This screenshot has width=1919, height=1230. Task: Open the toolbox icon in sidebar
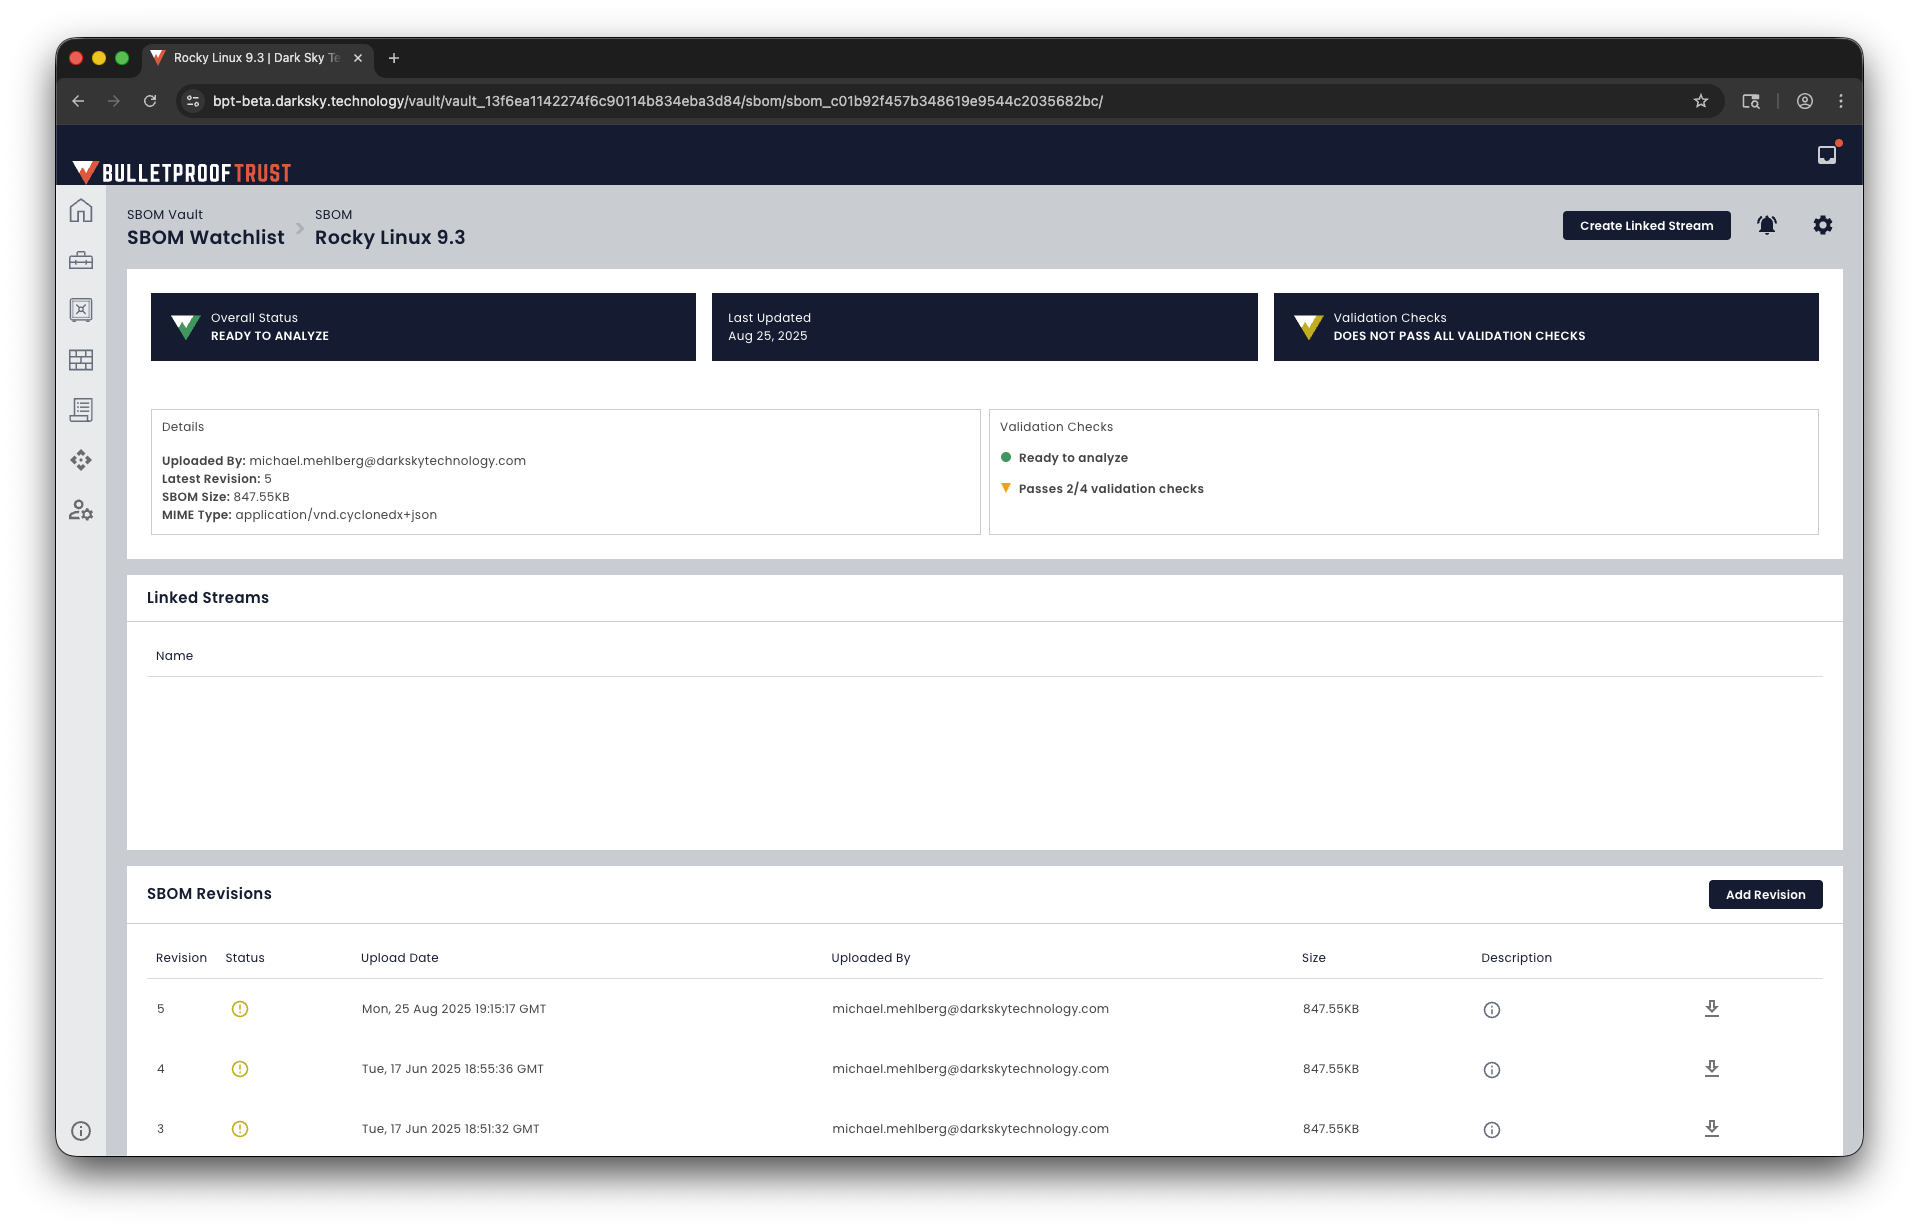81,261
